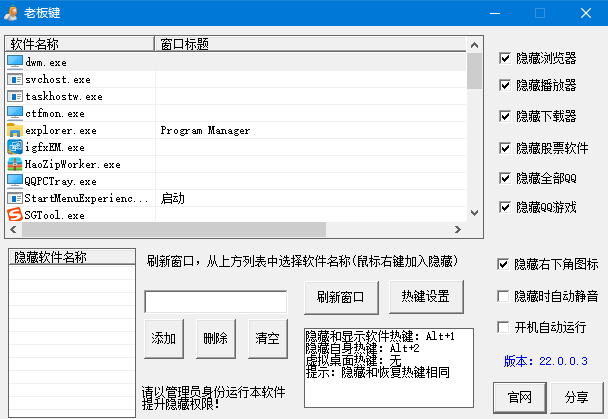Click process list scroll down arrow
This screenshot has width=608, height=419.
tap(474, 213)
